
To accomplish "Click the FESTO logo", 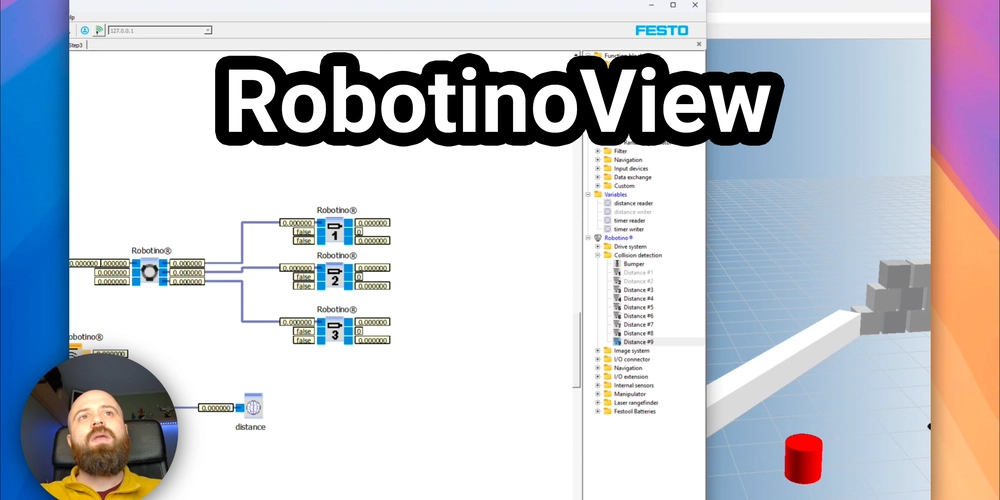I will [x=661, y=31].
